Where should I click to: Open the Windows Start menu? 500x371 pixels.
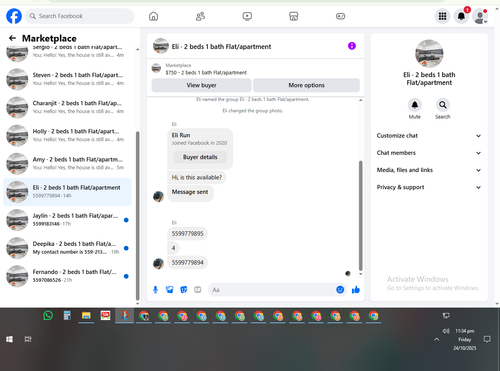[9, 339]
